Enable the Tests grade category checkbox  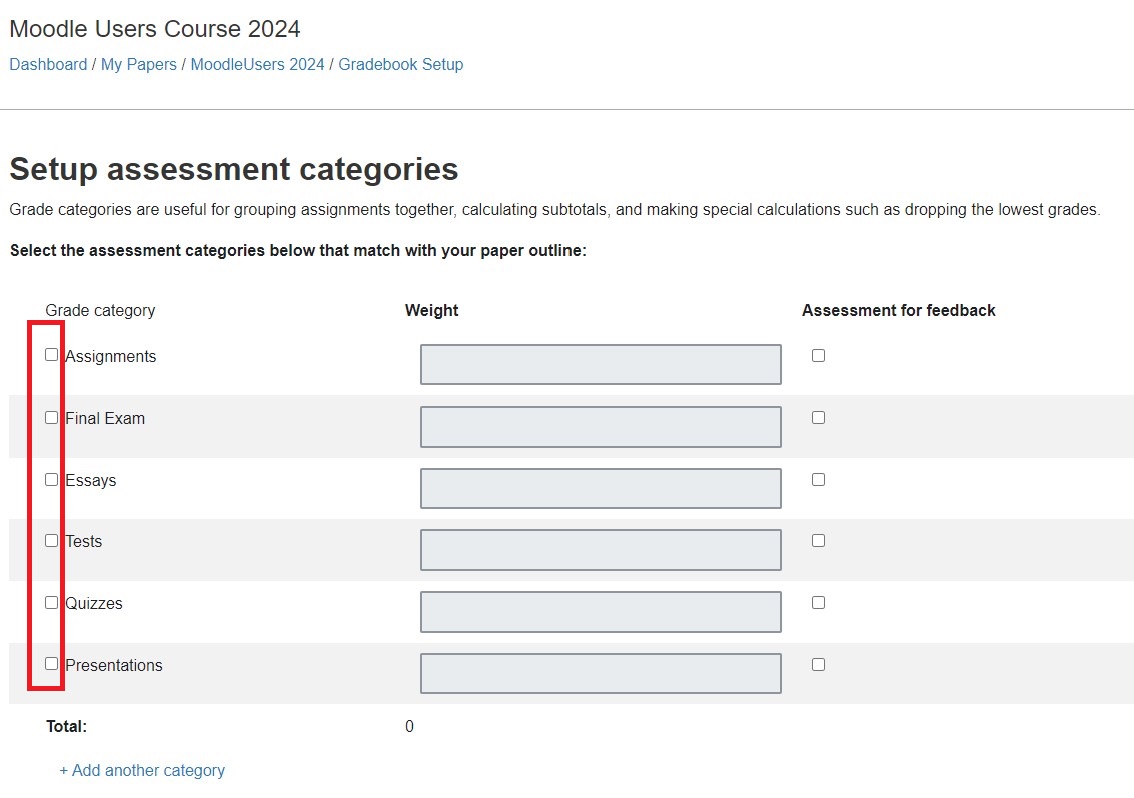[x=51, y=540]
